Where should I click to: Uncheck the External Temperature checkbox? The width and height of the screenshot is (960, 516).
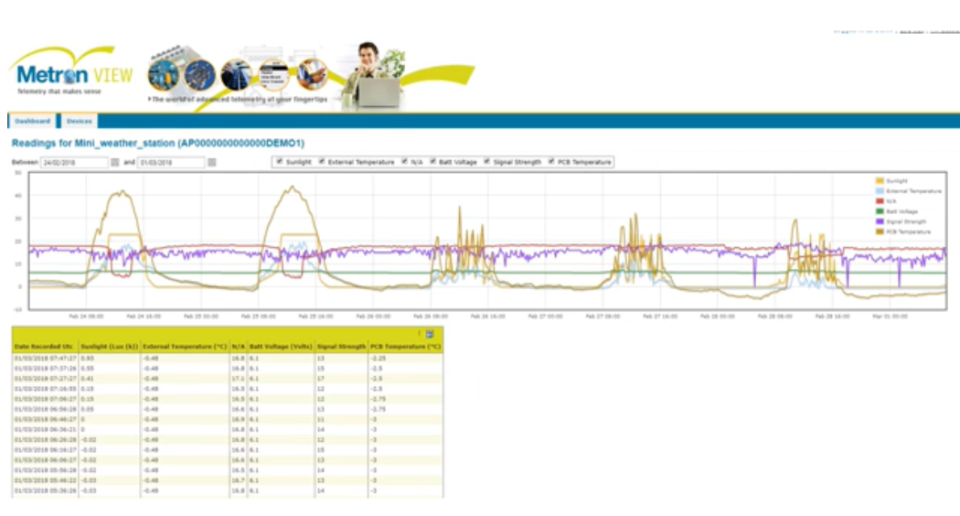pyautogui.click(x=321, y=162)
